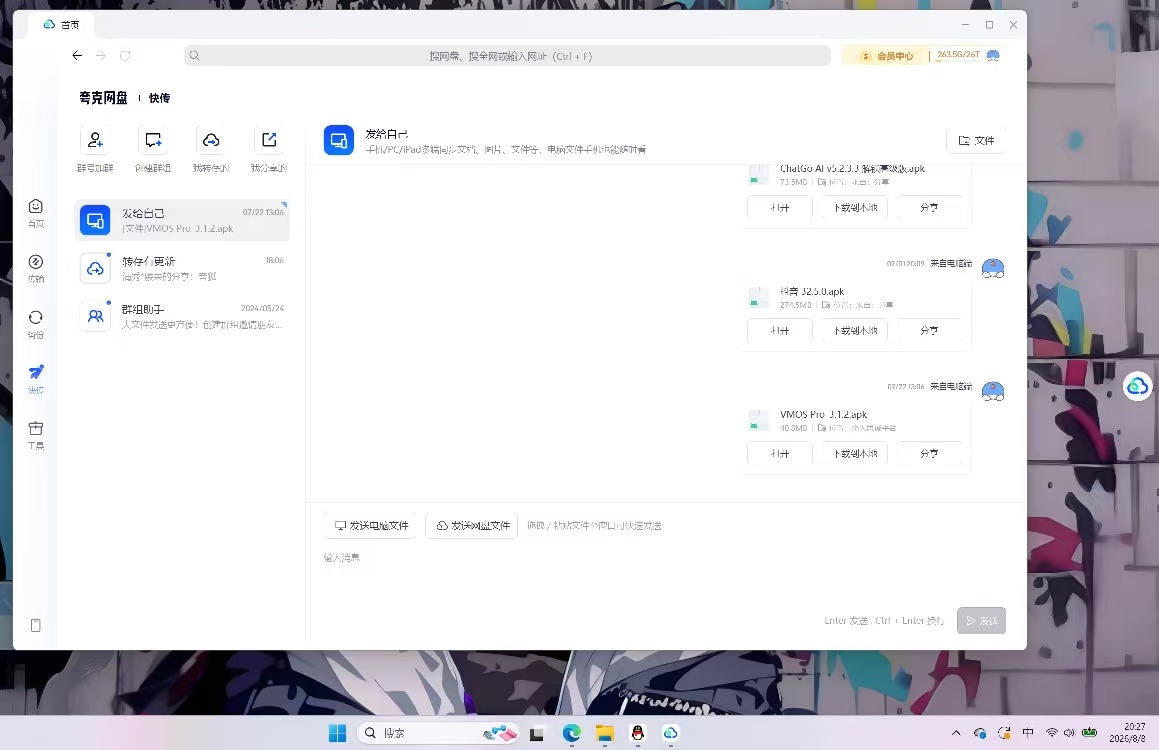Screen dimensions: 1159x750
Task: Open the second sidebar icon below Home
Action: click(x=35, y=262)
